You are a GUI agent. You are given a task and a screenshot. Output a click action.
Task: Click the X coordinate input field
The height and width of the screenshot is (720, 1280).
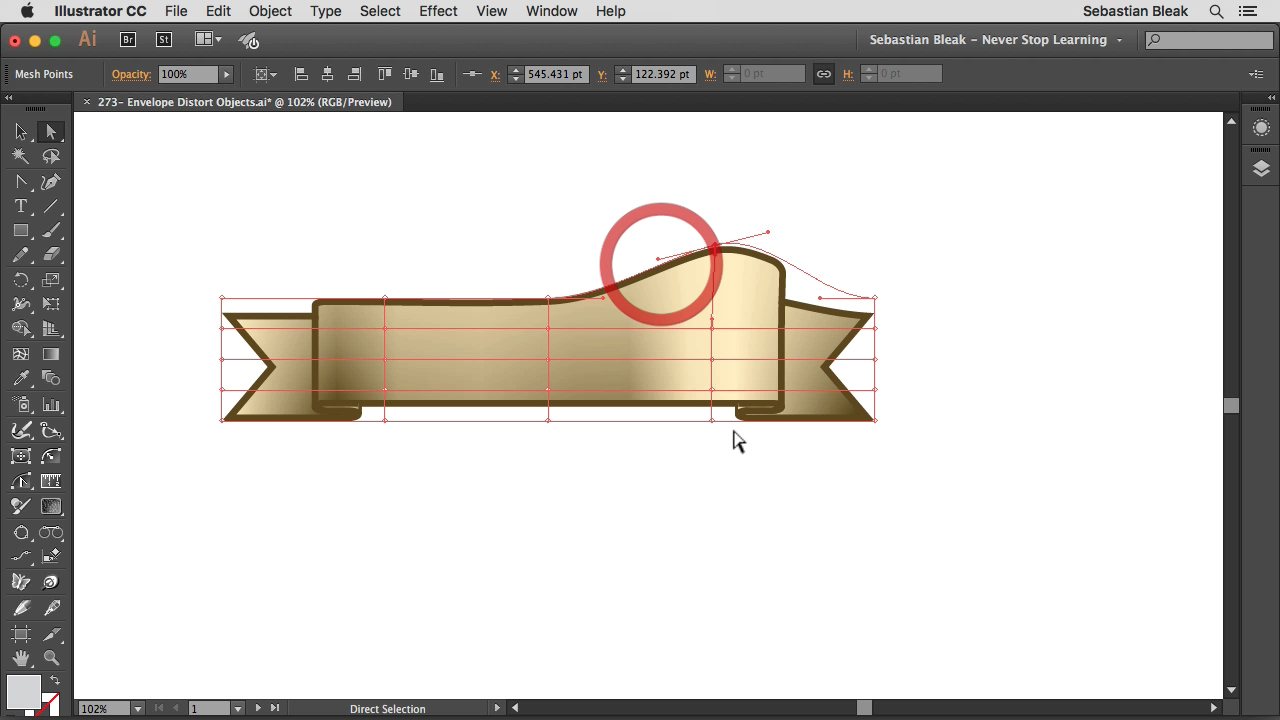coord(555,74)
